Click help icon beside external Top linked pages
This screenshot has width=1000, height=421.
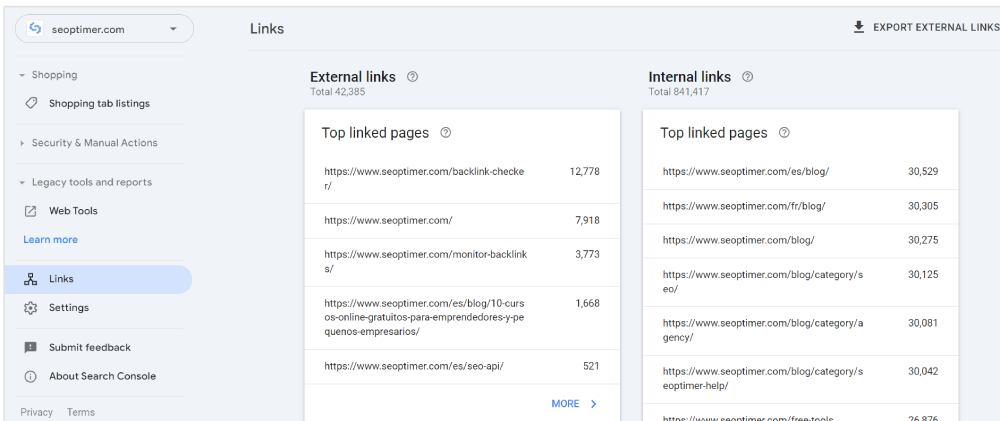click(x=446, y=132)
